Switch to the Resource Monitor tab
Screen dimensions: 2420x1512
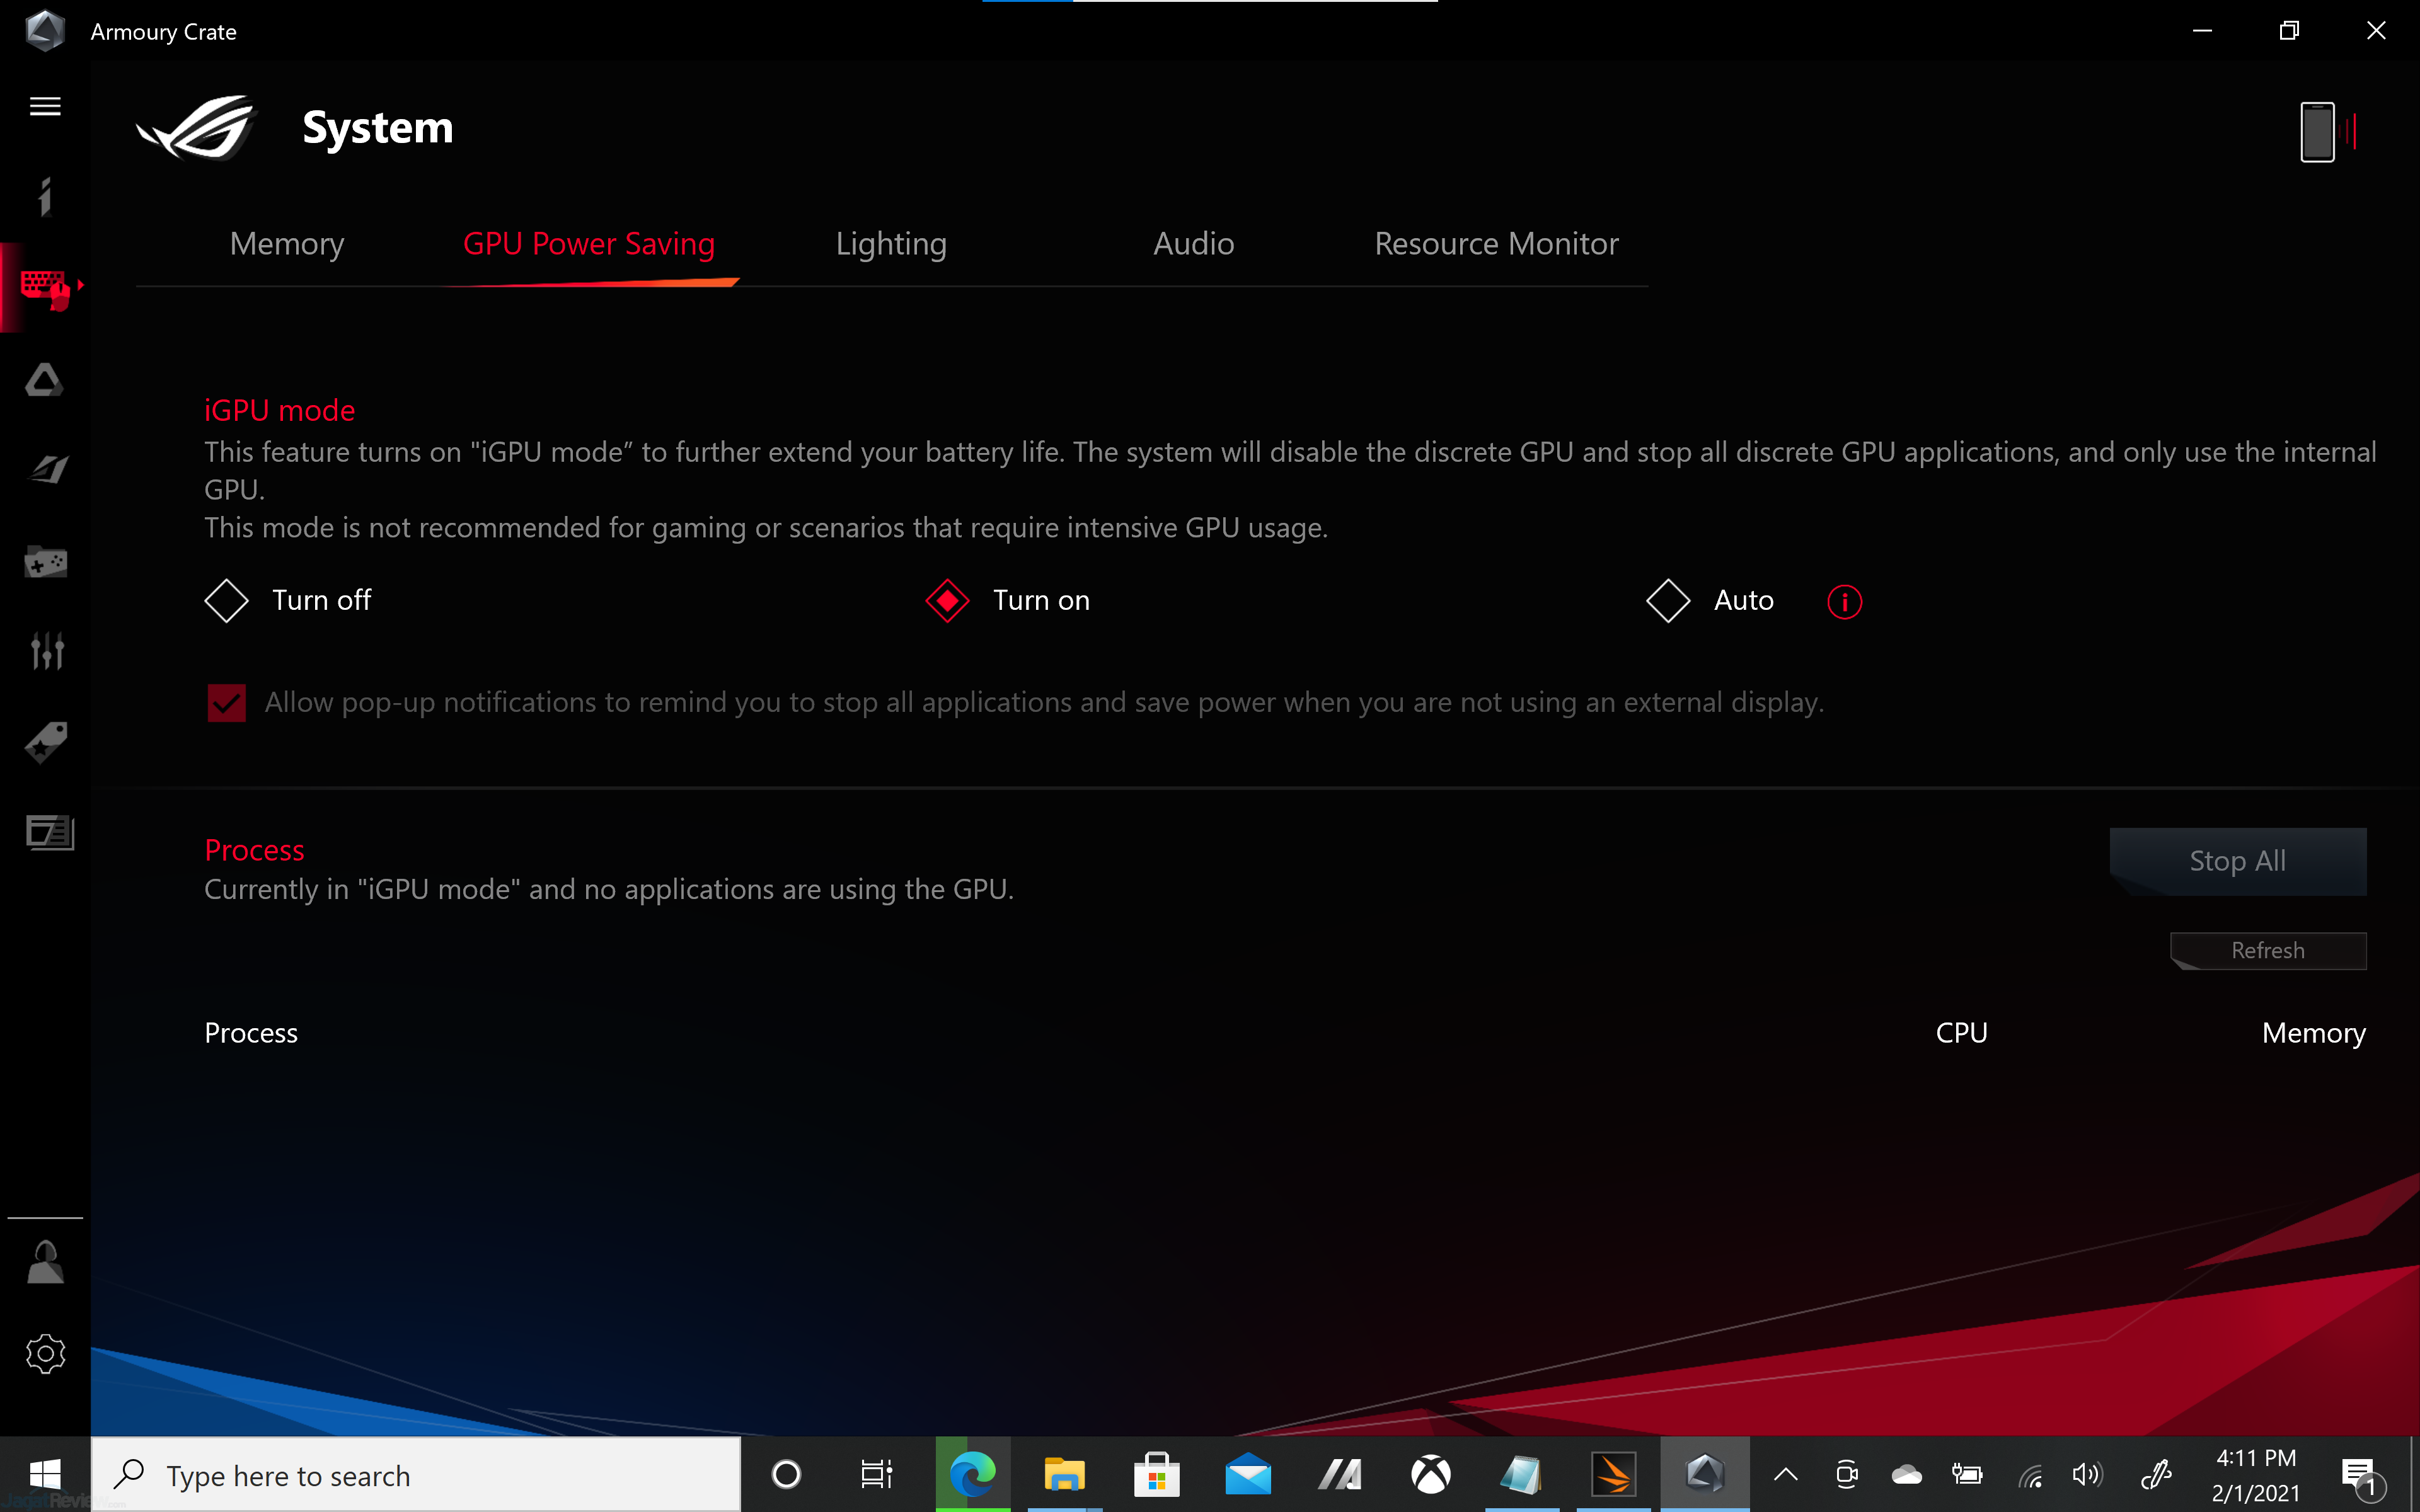[x=1496, y=244]
